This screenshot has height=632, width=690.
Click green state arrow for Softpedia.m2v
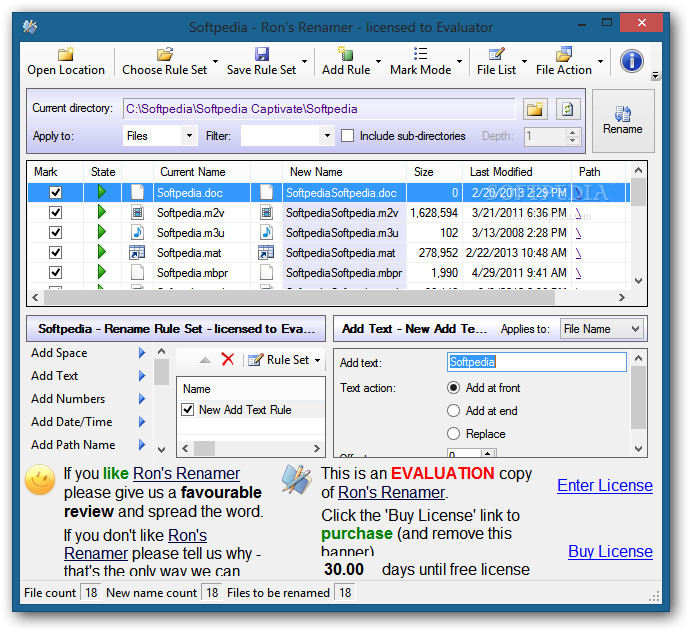coord(102,212)
